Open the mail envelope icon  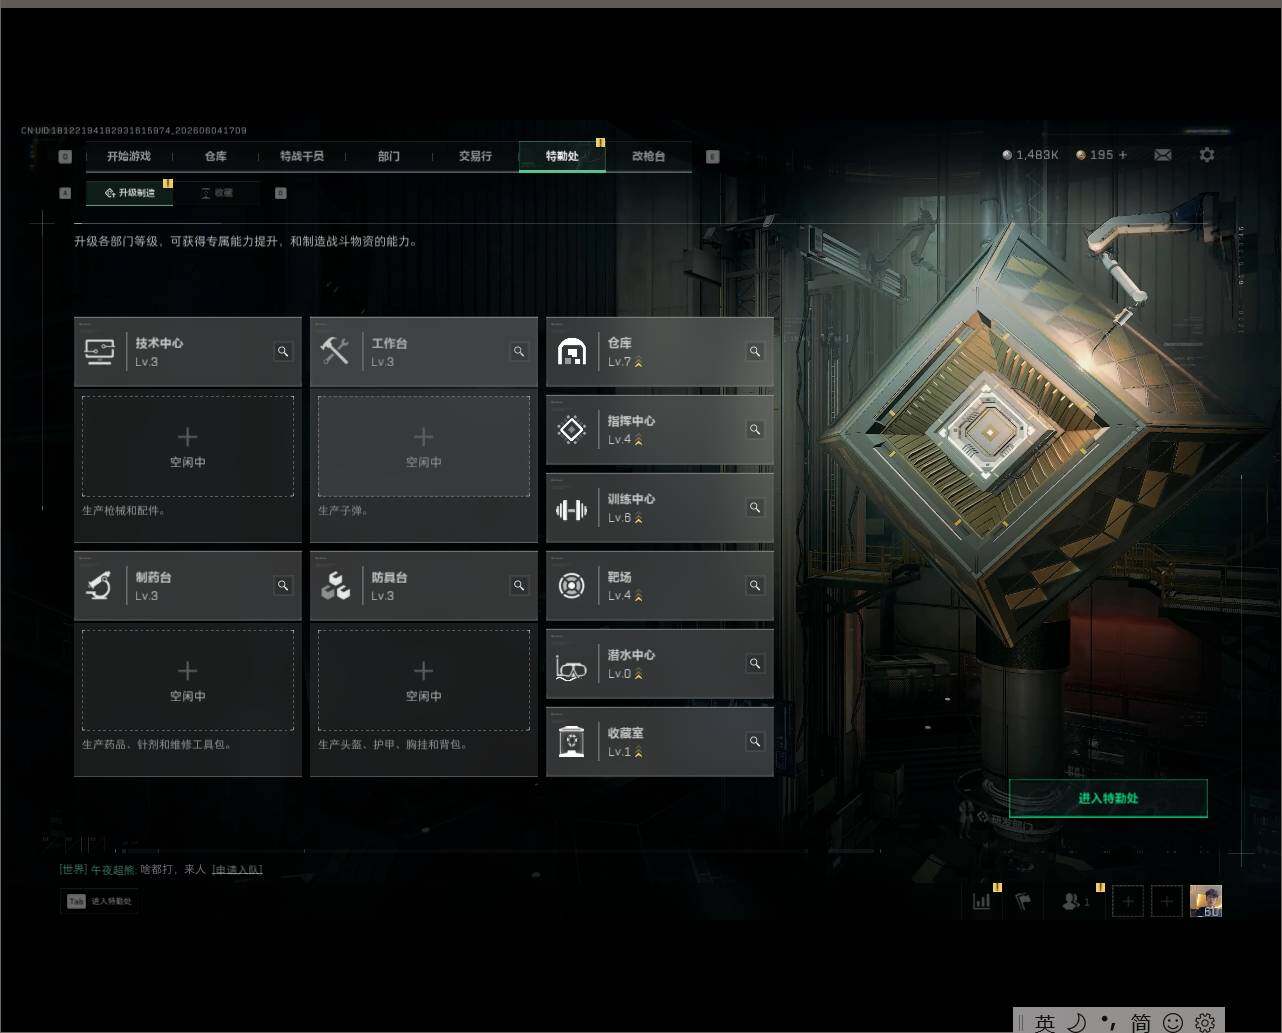pos(1163,155)
